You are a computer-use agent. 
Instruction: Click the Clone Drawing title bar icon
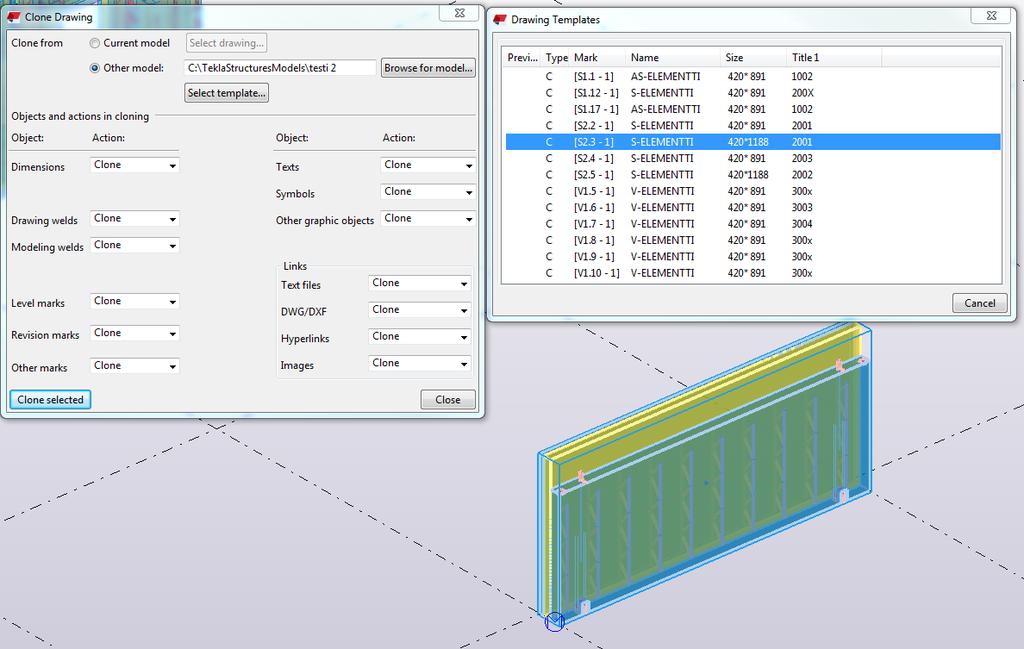(x=14, y=17)
